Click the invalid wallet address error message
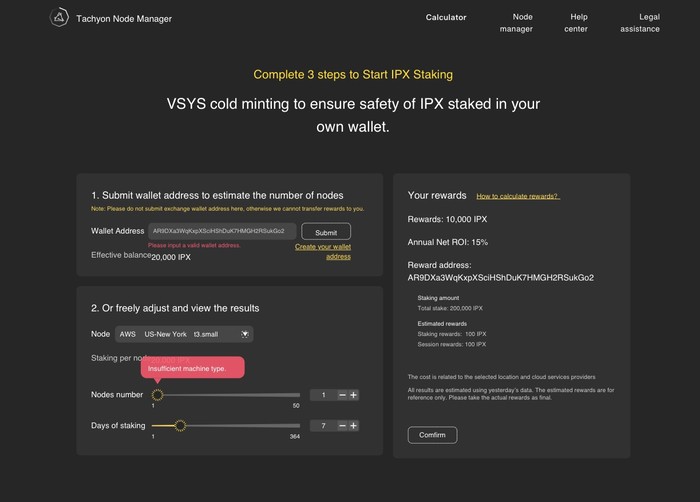 pos(194,245)
